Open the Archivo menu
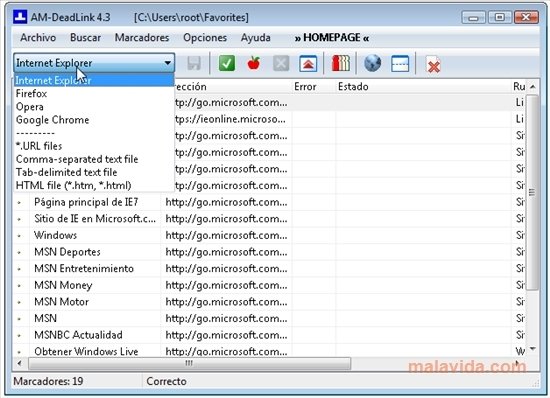This screenshot has height=398, width=550. coord(38,38)
